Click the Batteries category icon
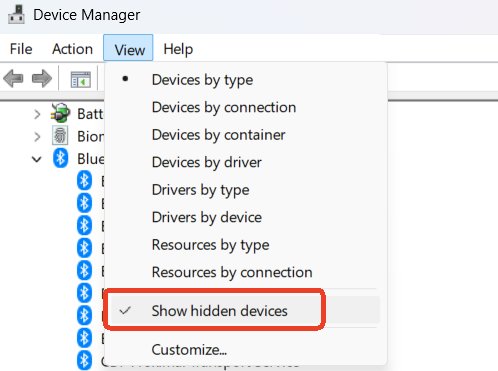498x371 pixels. tap(60, 113)
